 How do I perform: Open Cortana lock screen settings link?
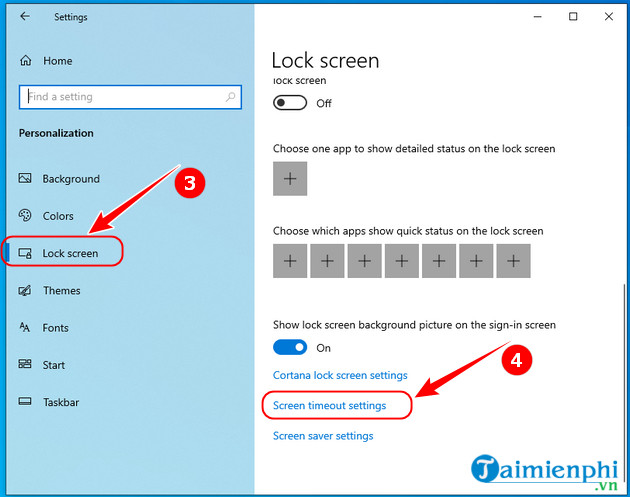coord(340,375)
